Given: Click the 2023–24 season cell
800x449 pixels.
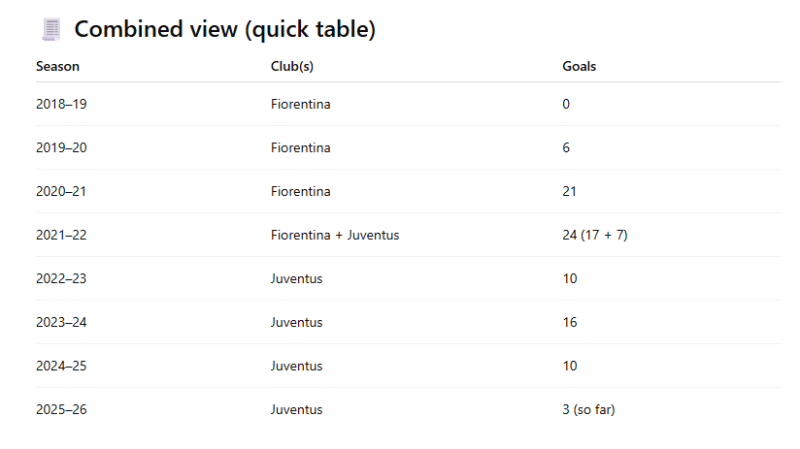Looking at the screenshot, I should click(x=61, y=322).
